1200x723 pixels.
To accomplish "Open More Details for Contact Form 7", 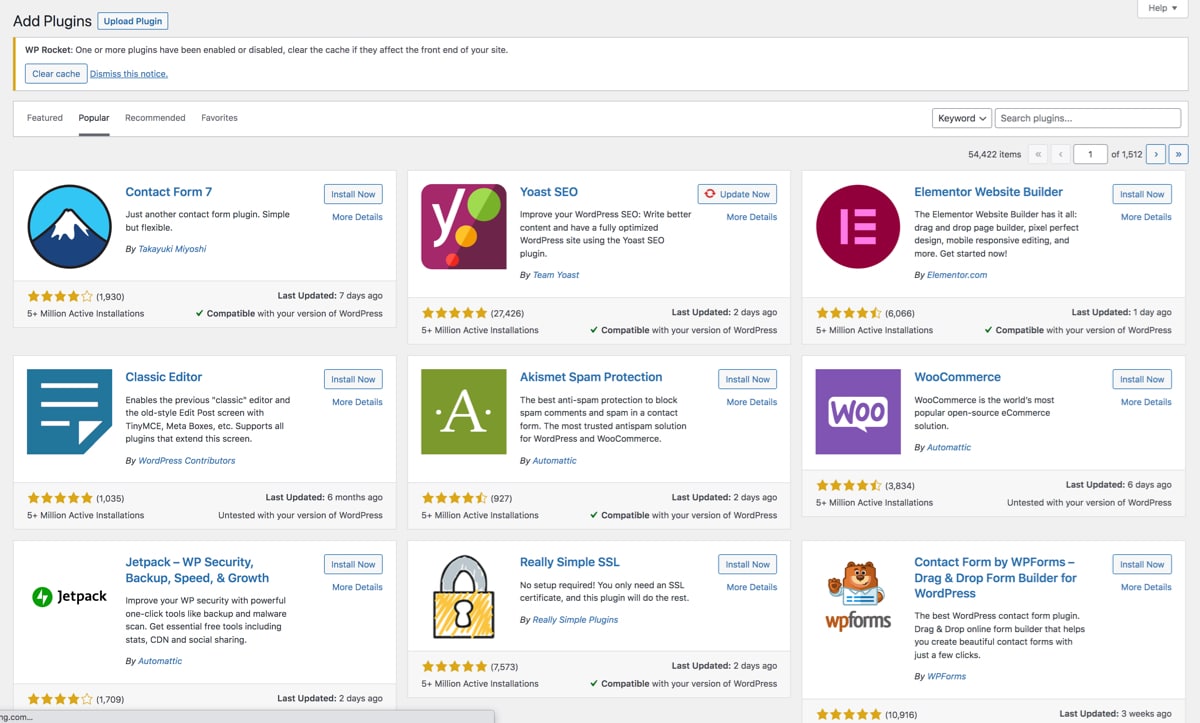I will pyautogui.click(x=357, y=217).
